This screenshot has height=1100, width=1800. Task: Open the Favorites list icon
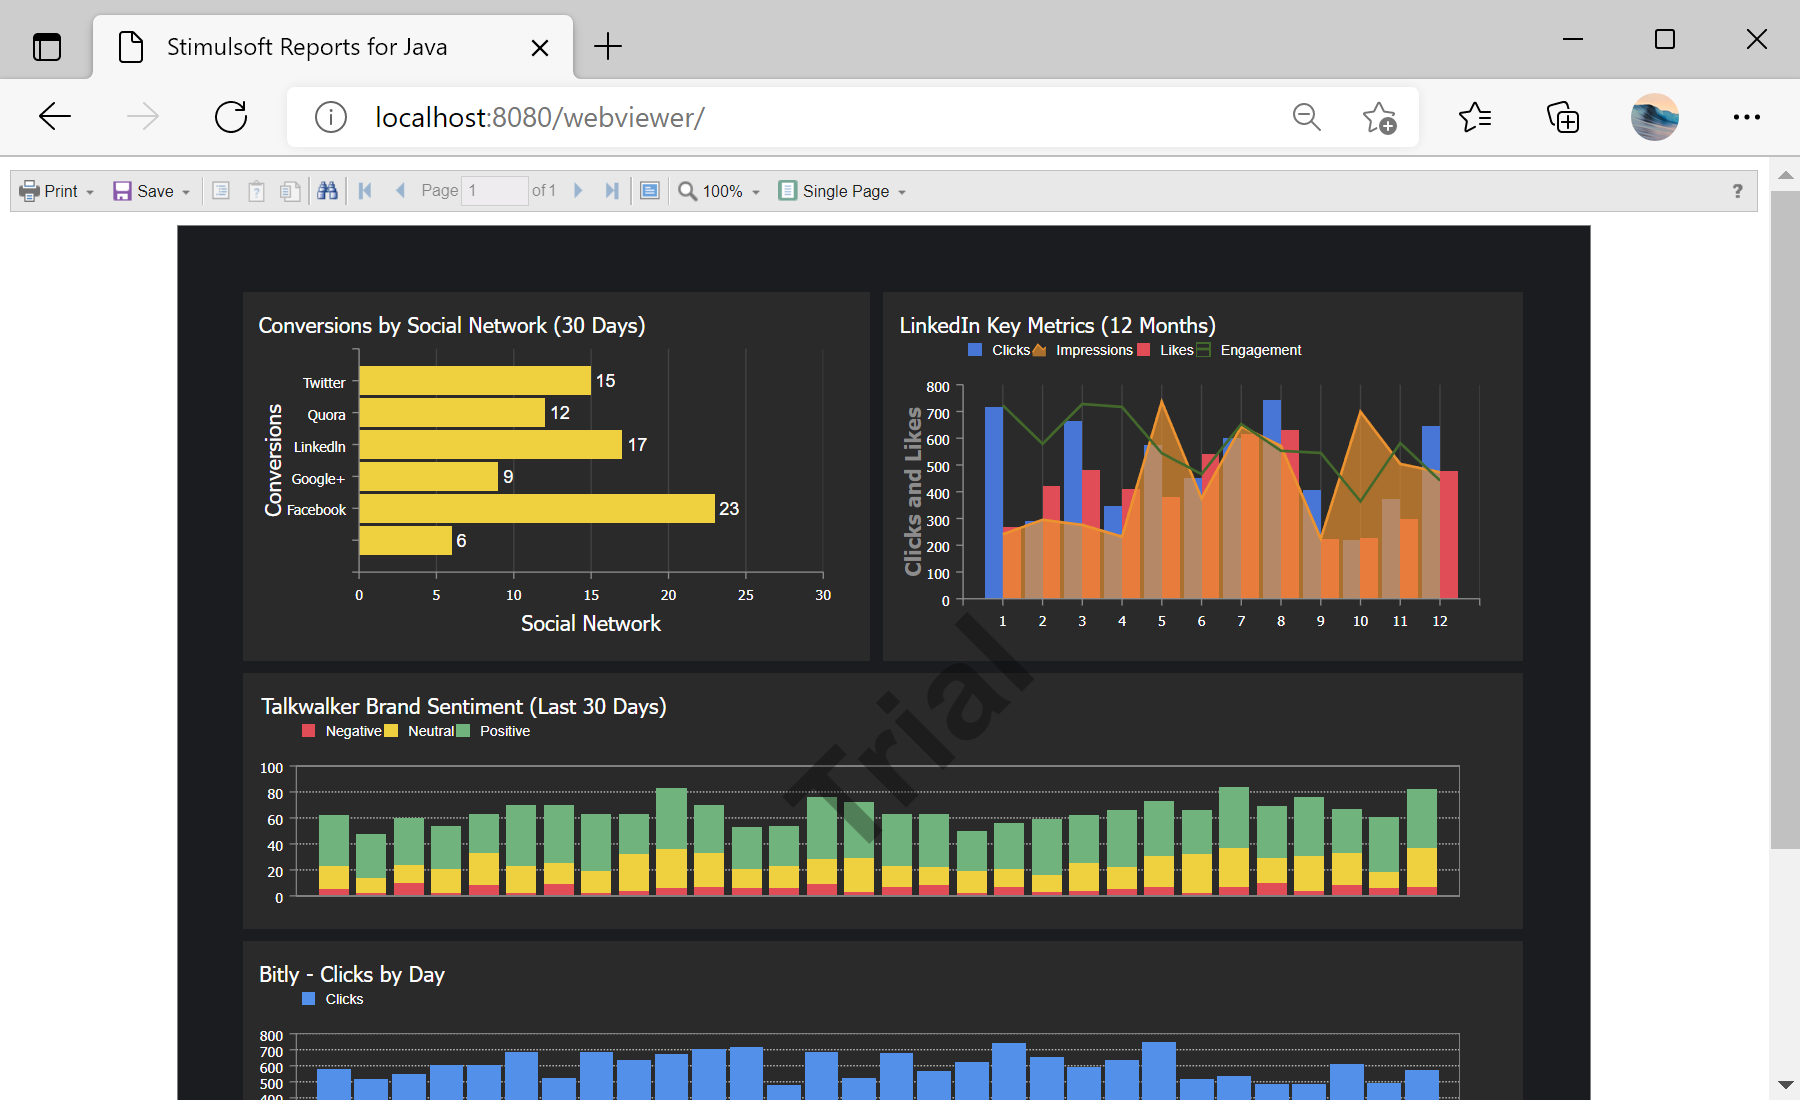point(1475,117)
